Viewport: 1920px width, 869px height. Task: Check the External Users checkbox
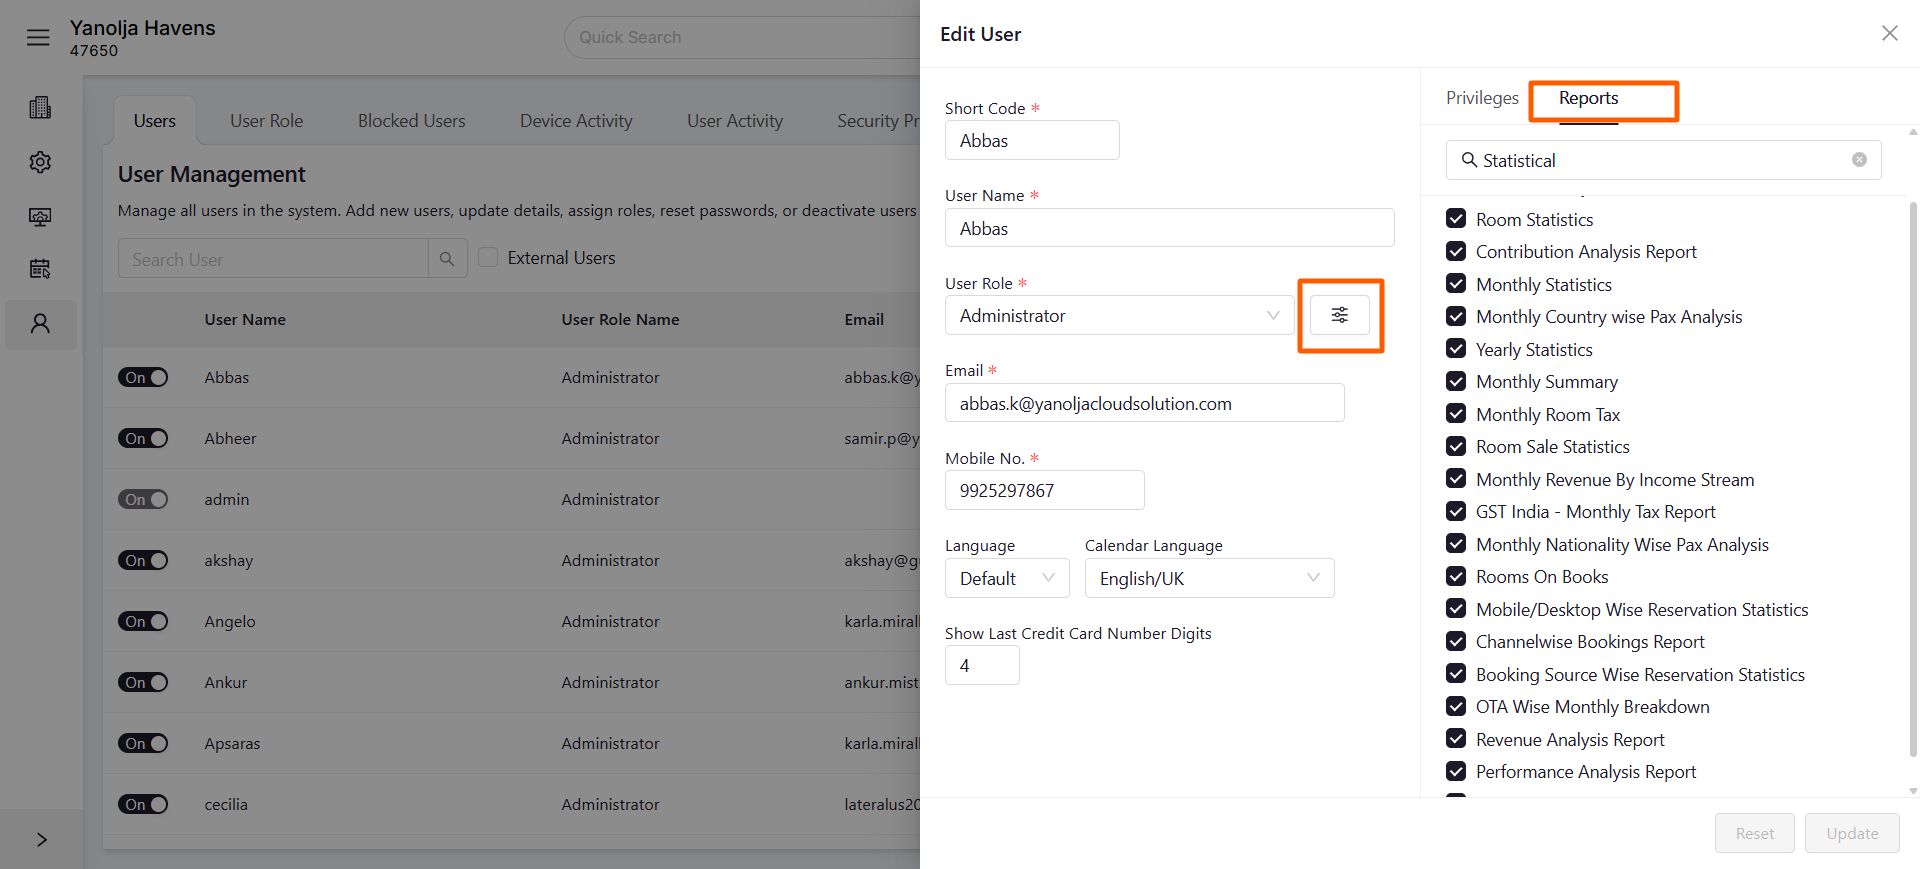click(x=488, y=257)
